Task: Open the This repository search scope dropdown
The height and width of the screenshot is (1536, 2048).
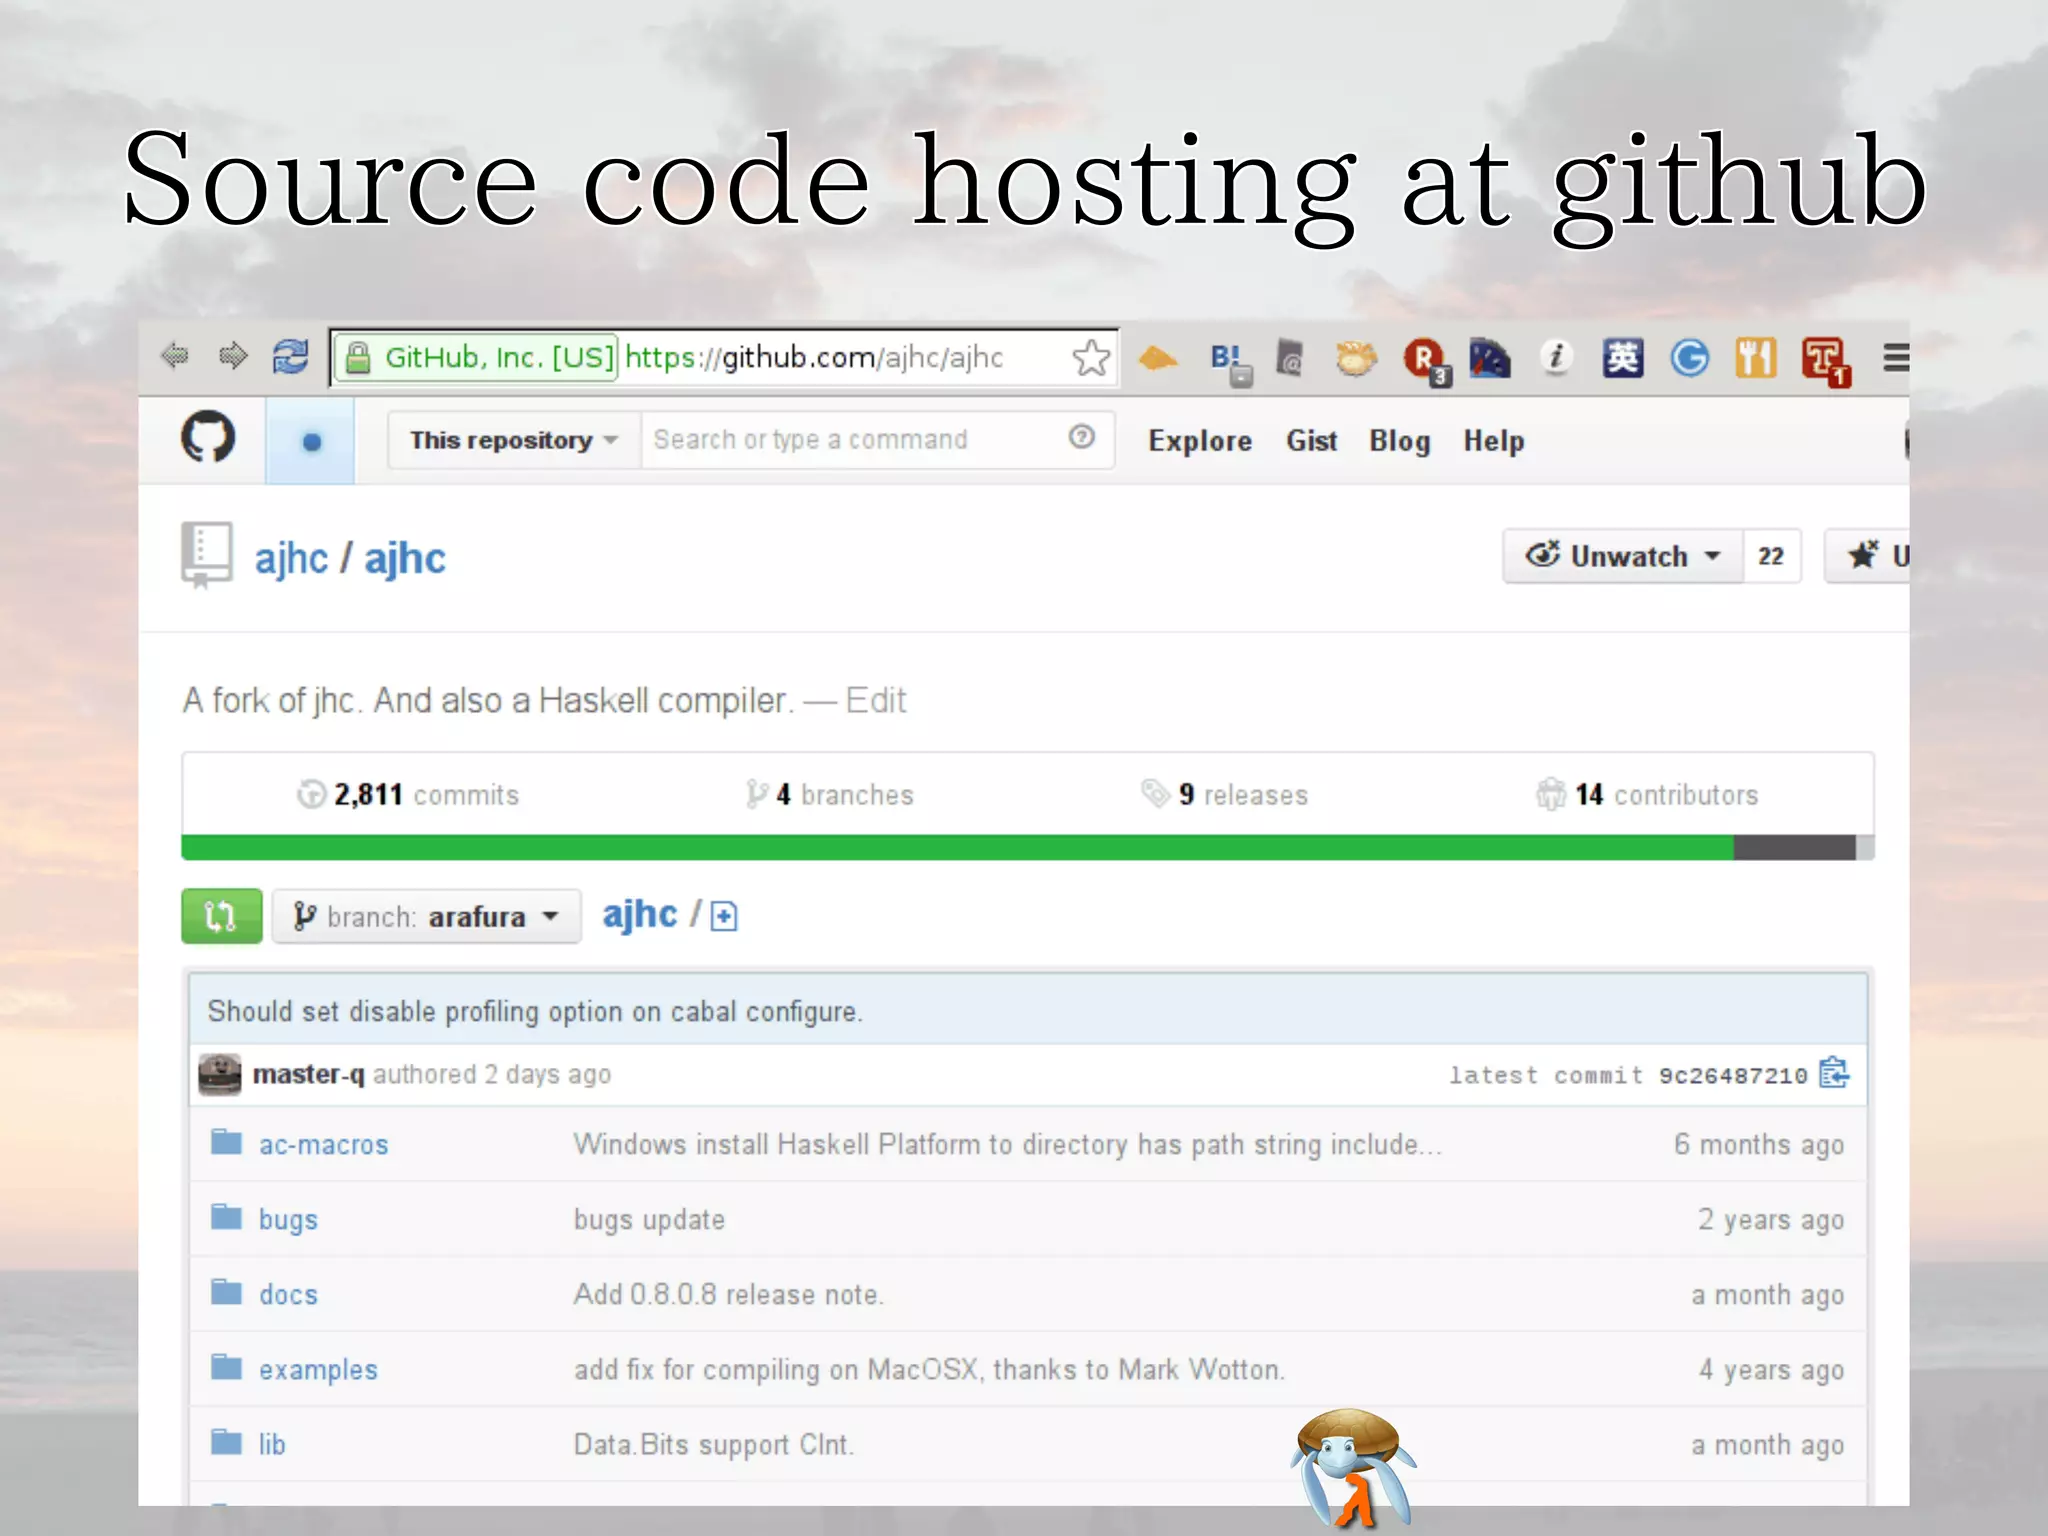Action: [x=514, y=440]
